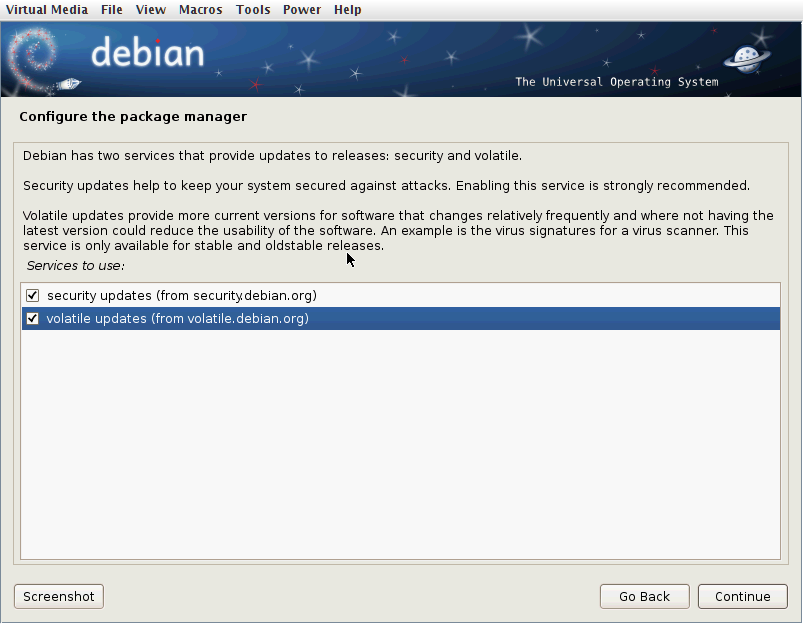Viewport: 803px width, 624px height.
Task: Click the Go Back button
Action: 645,597
